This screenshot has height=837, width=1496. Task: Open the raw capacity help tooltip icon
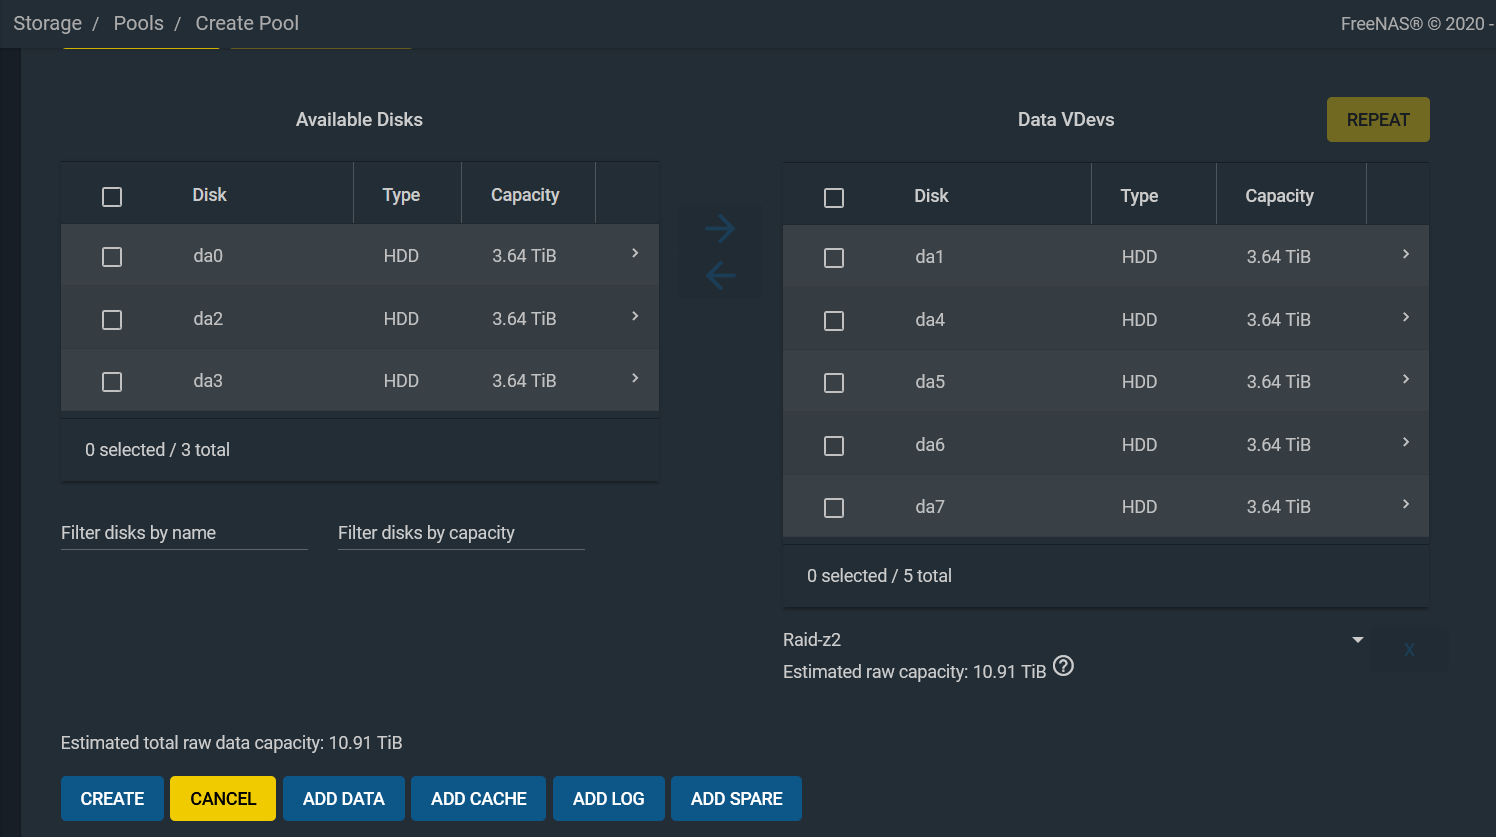point(1064,666)
